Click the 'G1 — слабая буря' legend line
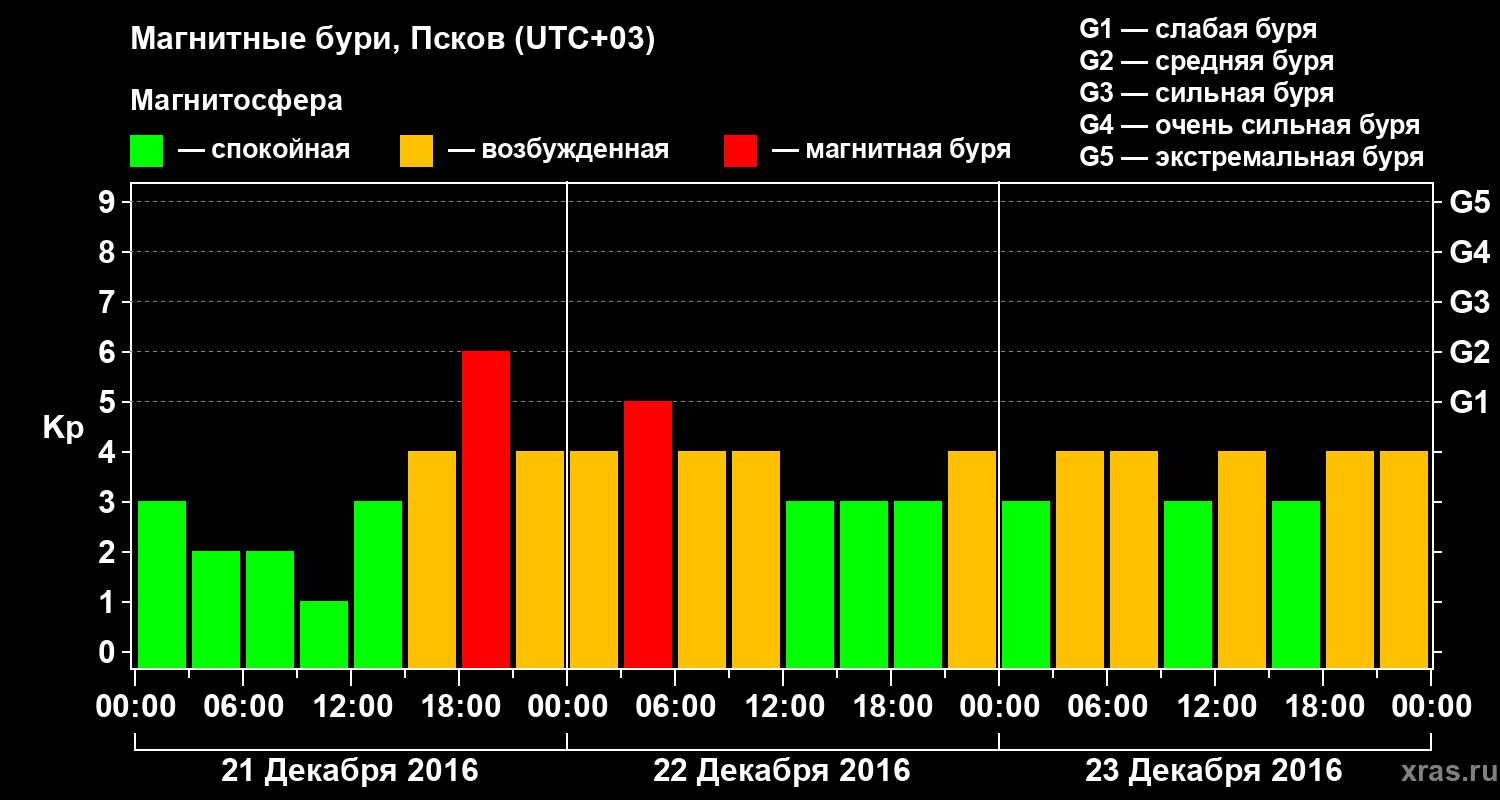This screenshot has width=1500, height=800. [1198, 29]
